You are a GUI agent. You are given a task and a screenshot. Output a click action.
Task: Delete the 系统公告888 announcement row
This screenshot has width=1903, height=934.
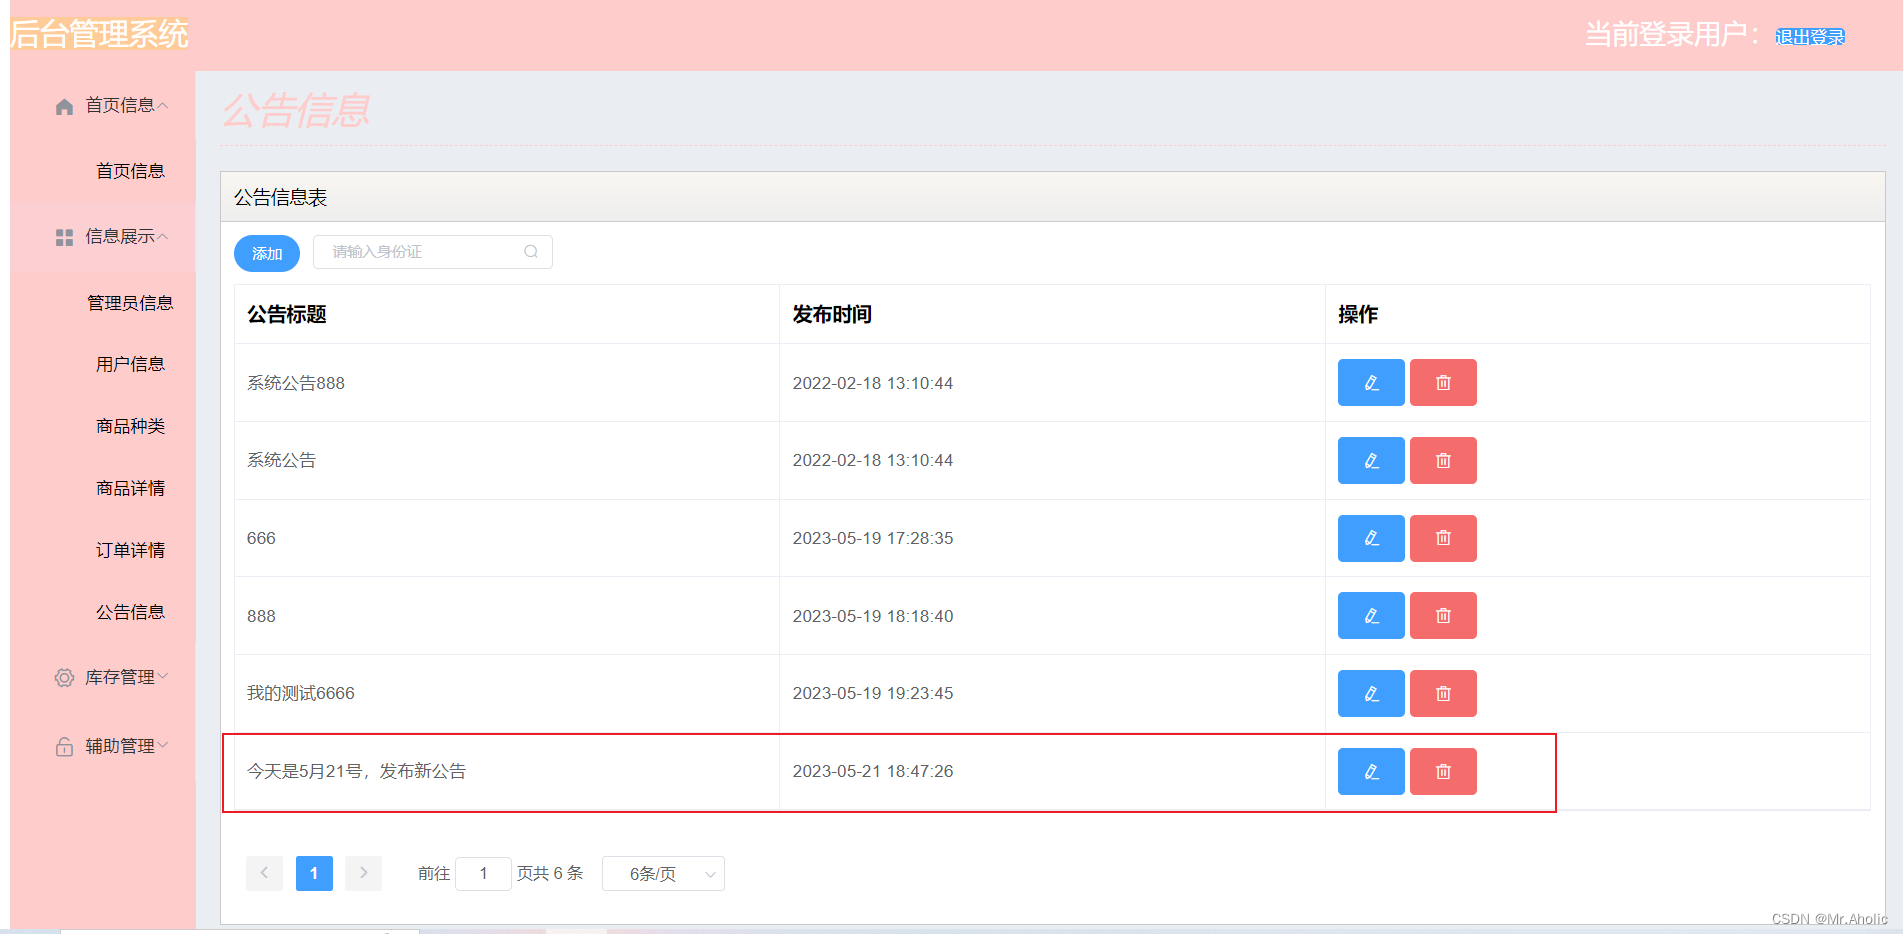click(x=1443, y=383)
